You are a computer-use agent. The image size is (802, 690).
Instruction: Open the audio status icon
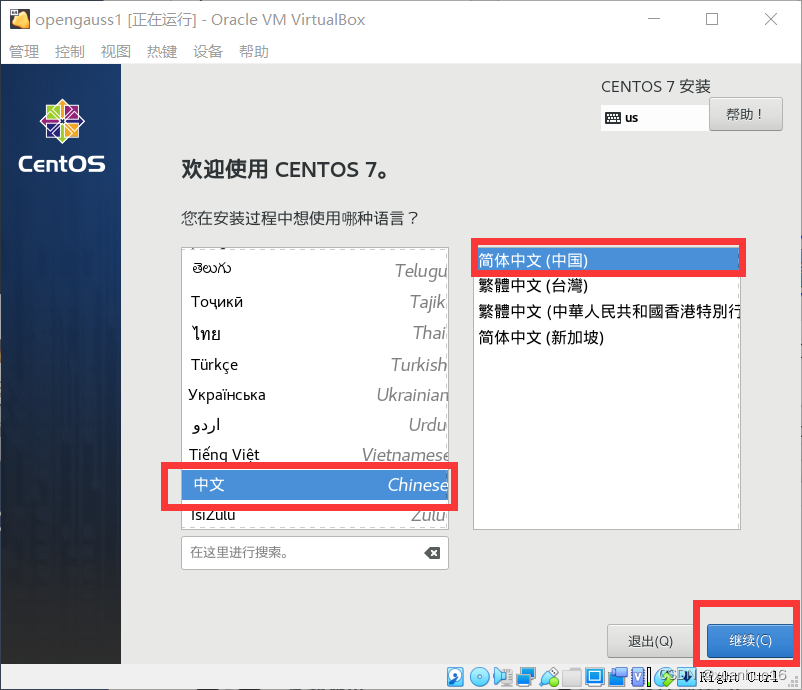(502, 677)
